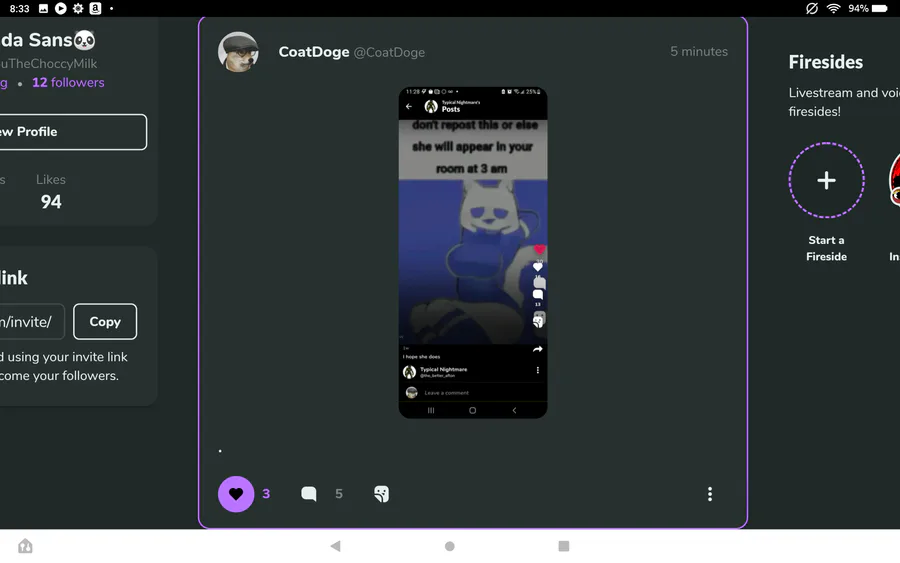The width and height of the screenshot is (900, 563).
Task: Open the posted phone screenshot image
Action: [x=473, y=253]
